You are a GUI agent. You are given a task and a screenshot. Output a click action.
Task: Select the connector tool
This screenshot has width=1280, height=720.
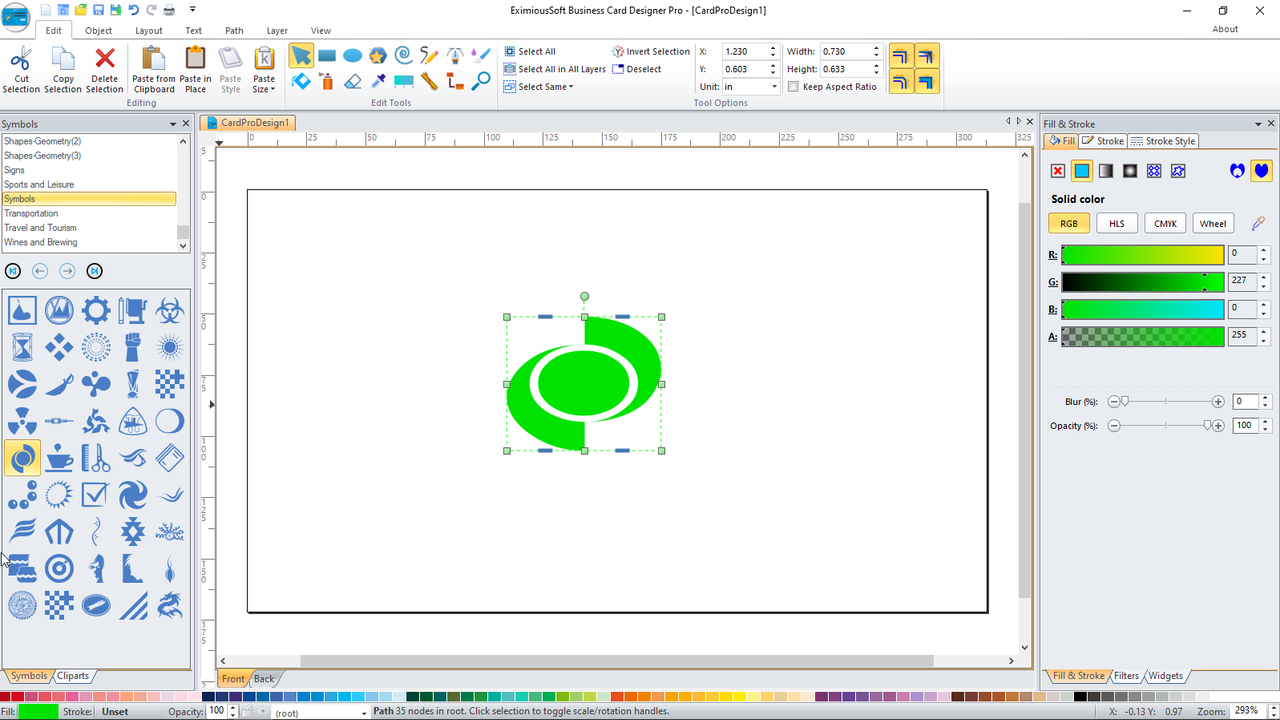pyautogui.click(x=455, y=81)
